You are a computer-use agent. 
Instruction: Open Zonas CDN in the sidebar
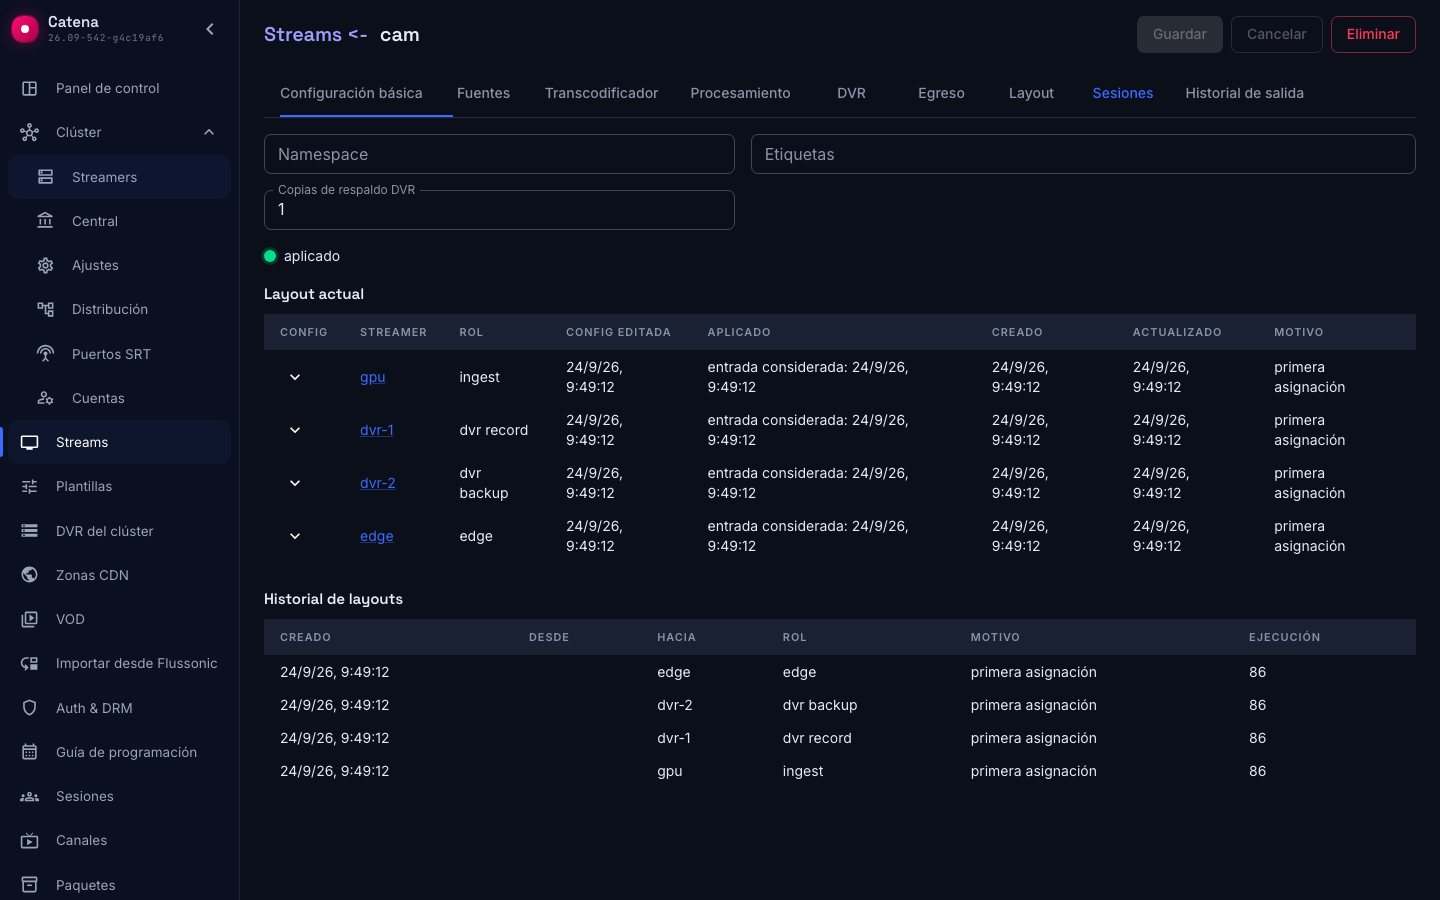119,575
